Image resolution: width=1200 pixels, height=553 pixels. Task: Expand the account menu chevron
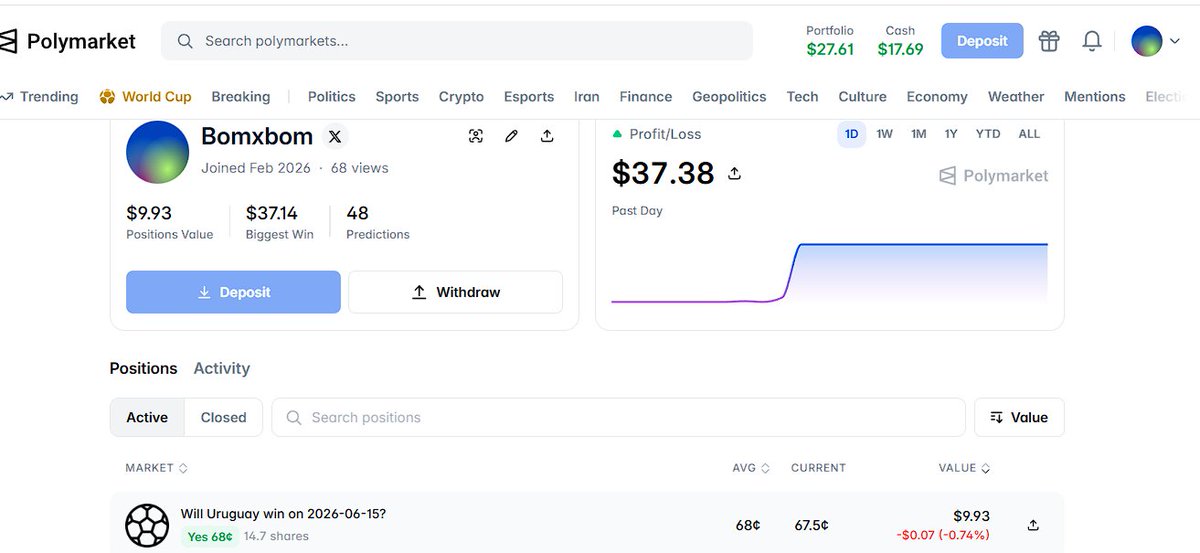coord(1174,41)
